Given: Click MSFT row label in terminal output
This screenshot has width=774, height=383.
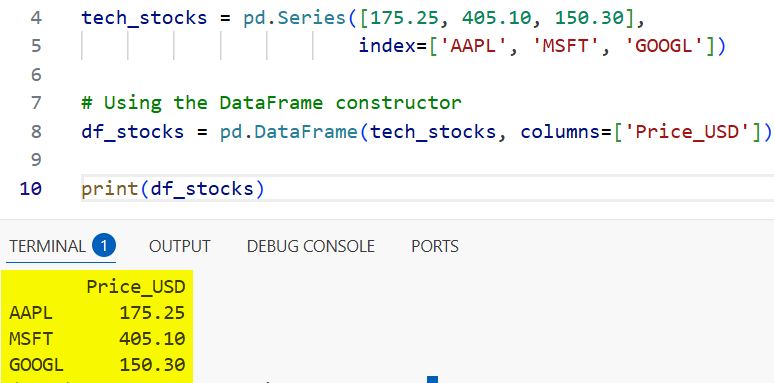Looking at the screenshot, I should pos(31,339).
